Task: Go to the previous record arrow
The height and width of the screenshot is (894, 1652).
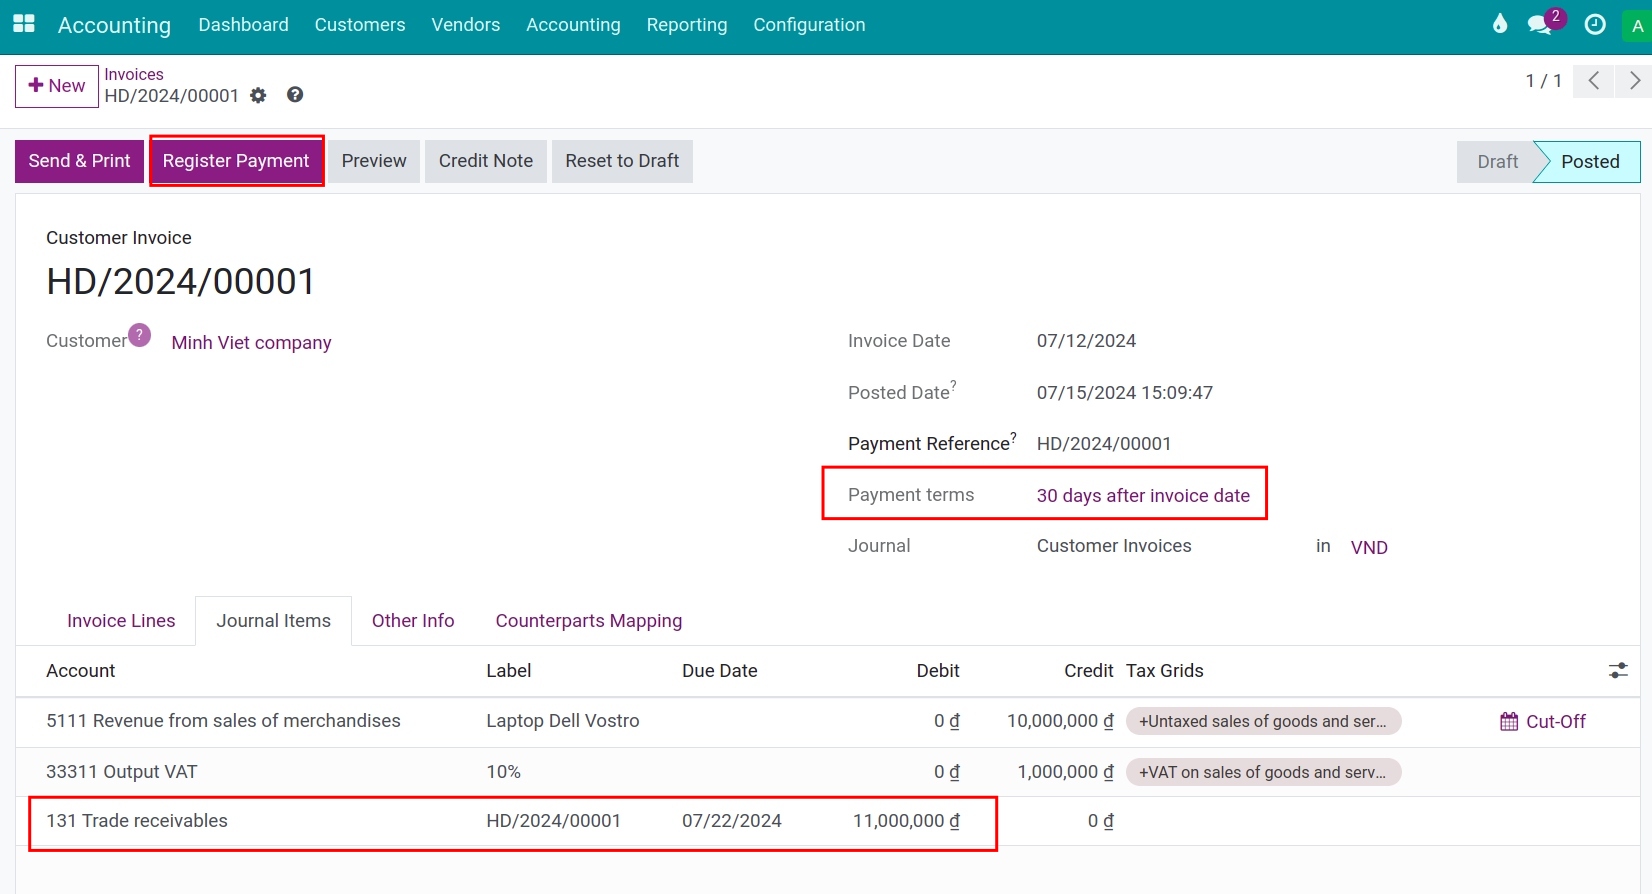Action: pyautogui.click(x=1593, y=81)
